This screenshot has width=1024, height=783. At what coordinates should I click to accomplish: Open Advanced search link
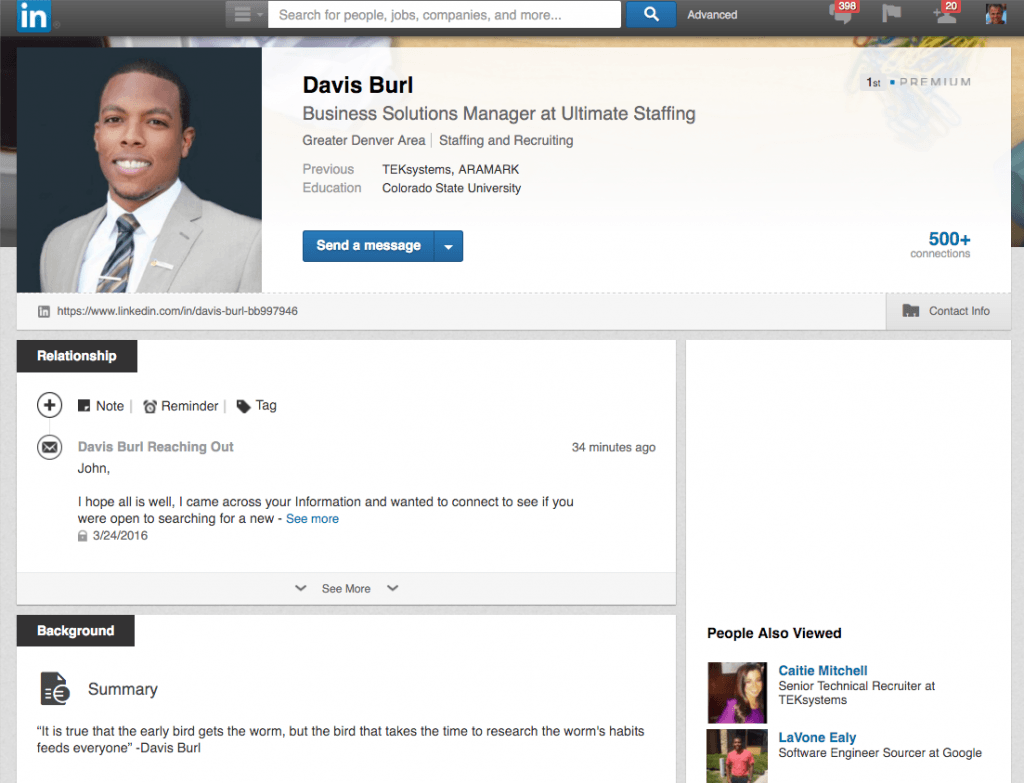click(x=712, y=15)
